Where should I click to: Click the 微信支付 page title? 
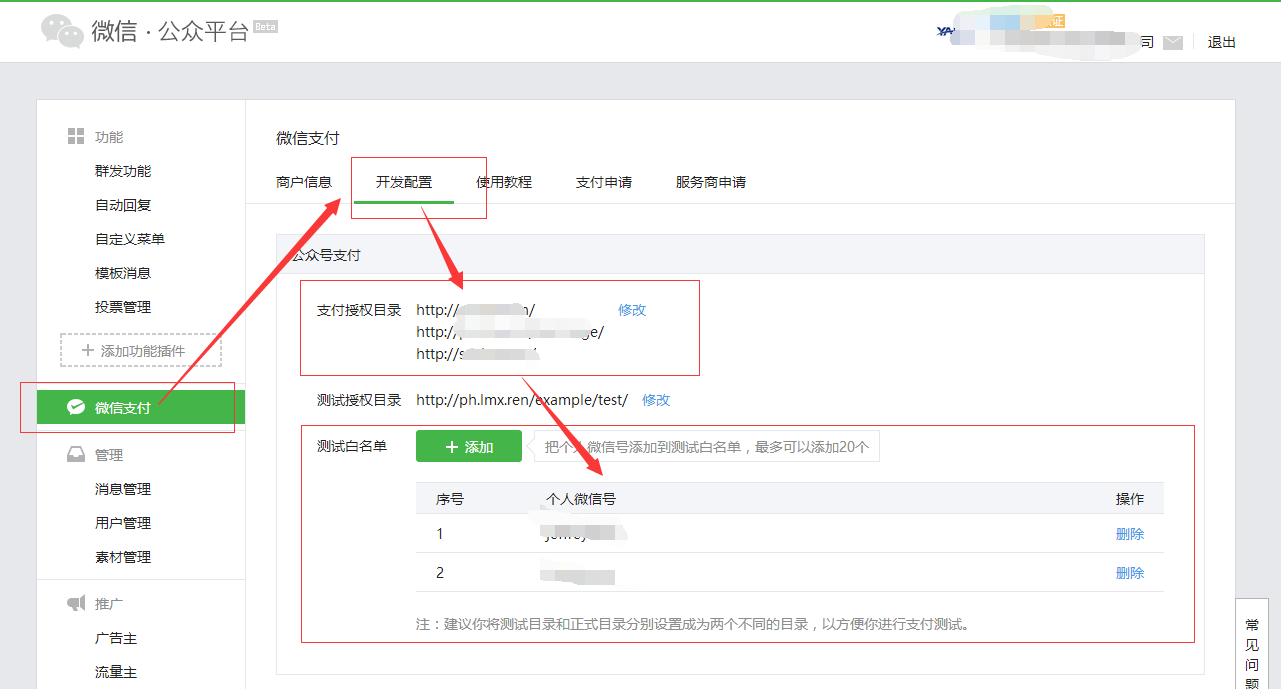coord(308,138)
